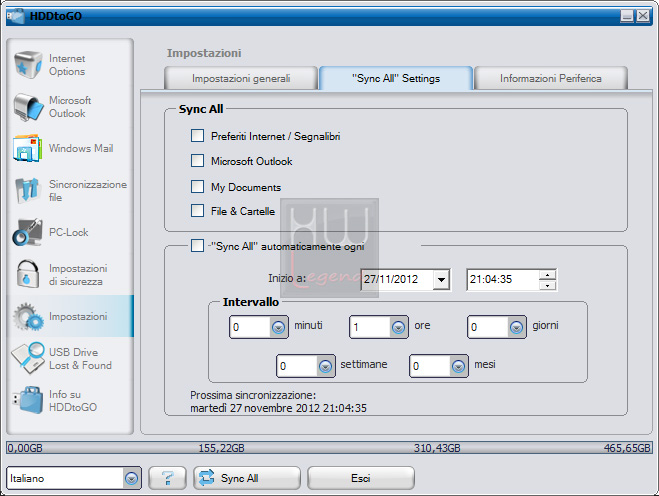Open the Informazioni Periferica tab

pyautogui.click(x=551, y=78)
